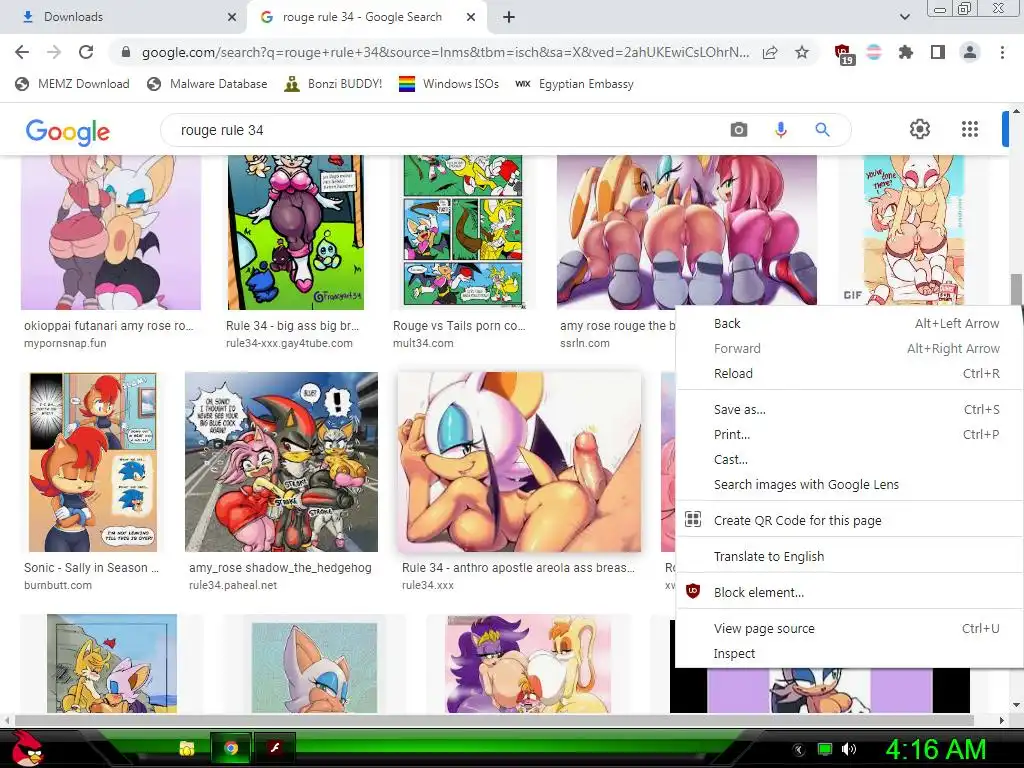Open the Google apps grid
This screenshot has width=1024, height=768.
point(970,129)
